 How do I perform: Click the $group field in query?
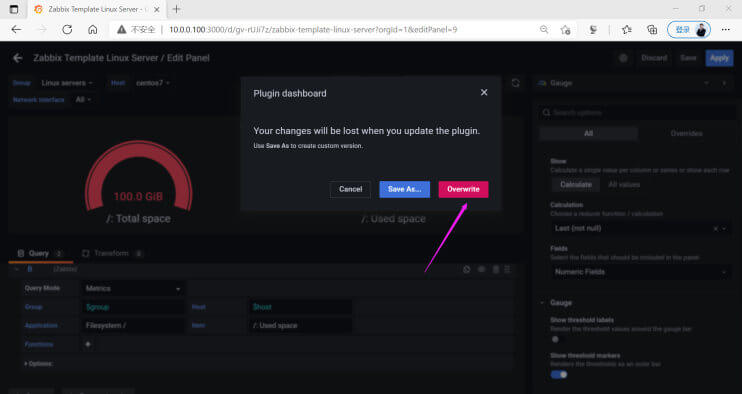coord(133,307)
